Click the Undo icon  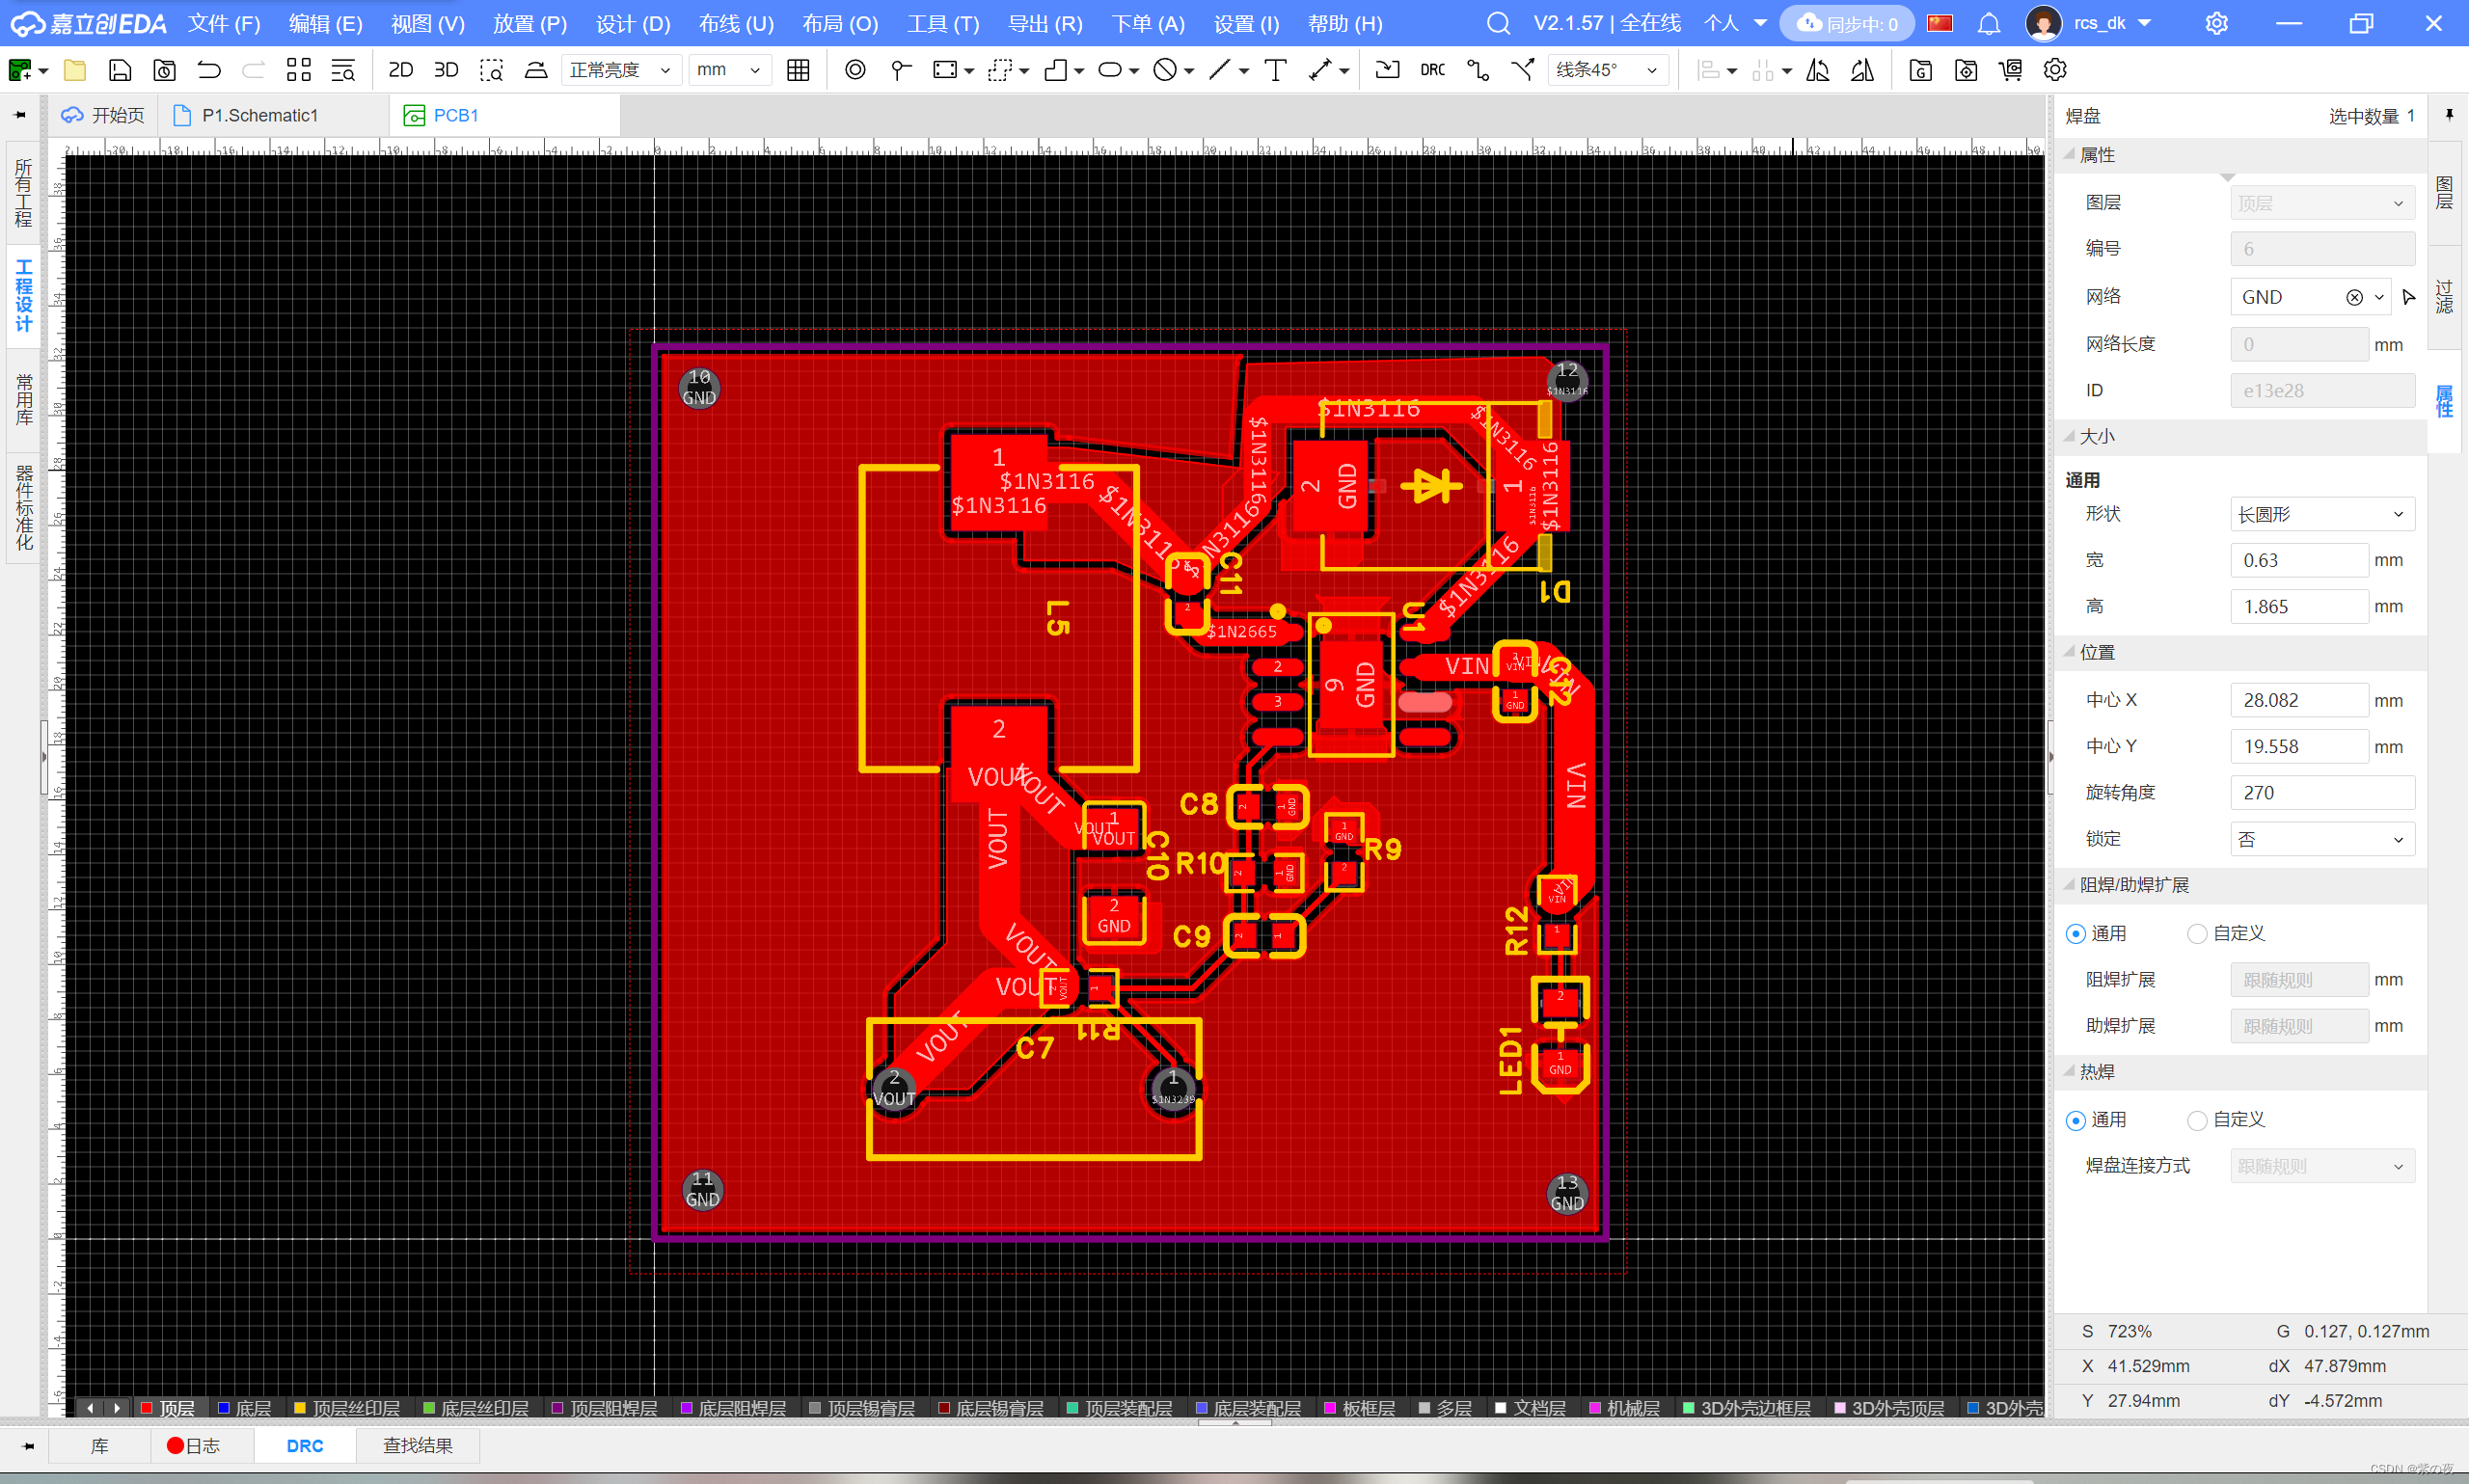208,70
